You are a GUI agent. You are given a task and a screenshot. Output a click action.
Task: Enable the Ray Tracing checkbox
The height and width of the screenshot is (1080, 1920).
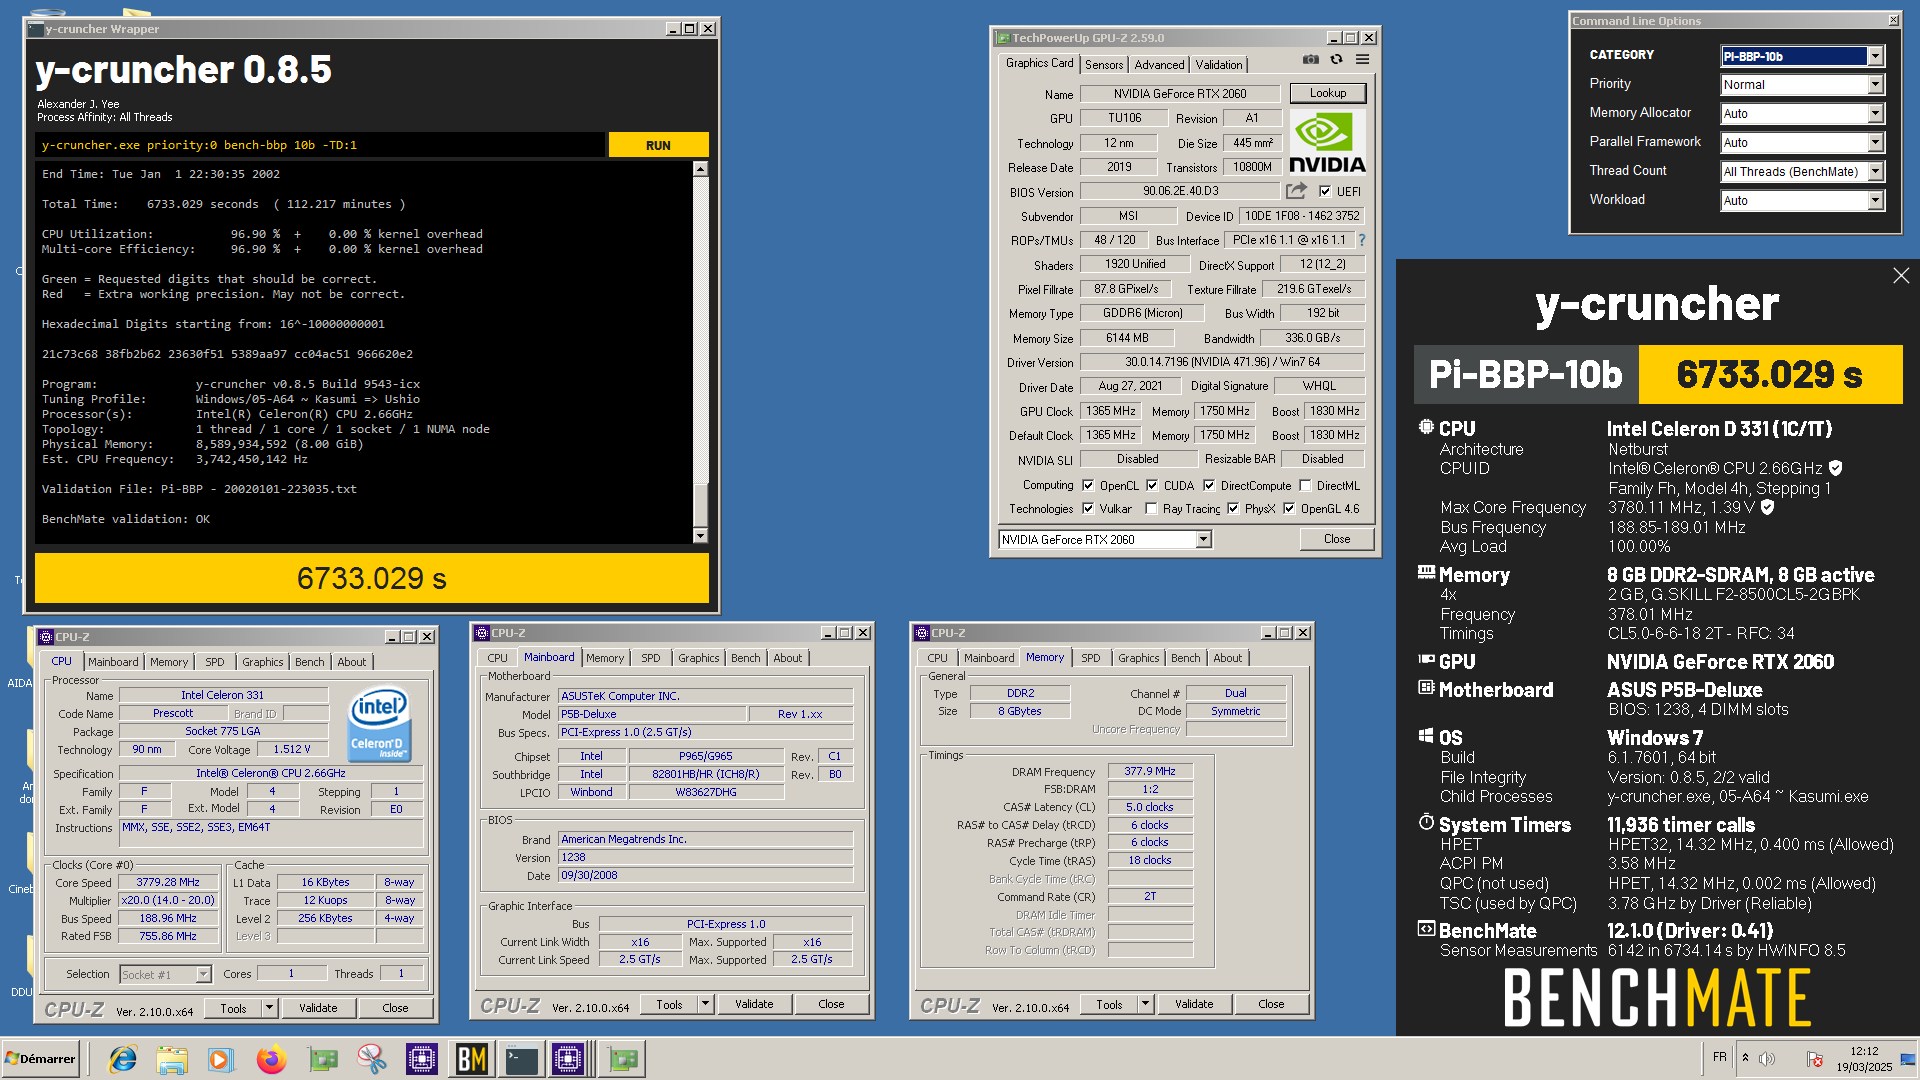[1151, 508]
